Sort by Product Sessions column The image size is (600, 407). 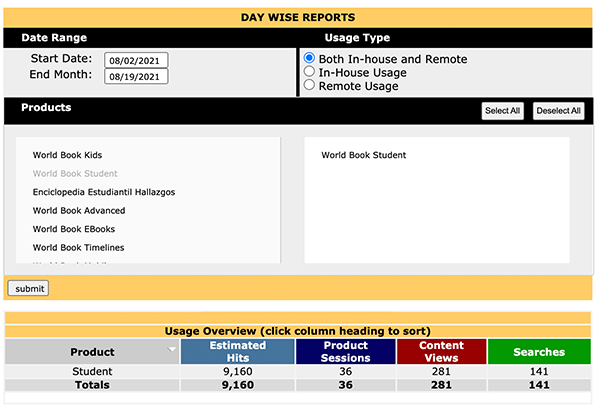(346, 352)
